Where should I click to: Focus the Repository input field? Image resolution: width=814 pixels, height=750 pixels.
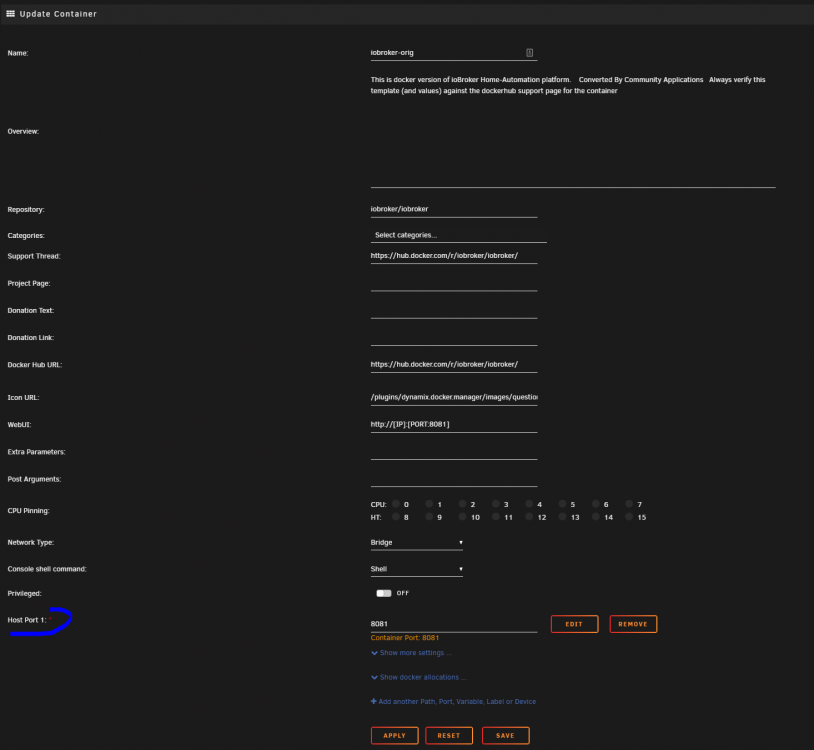(x=454, y=209)
